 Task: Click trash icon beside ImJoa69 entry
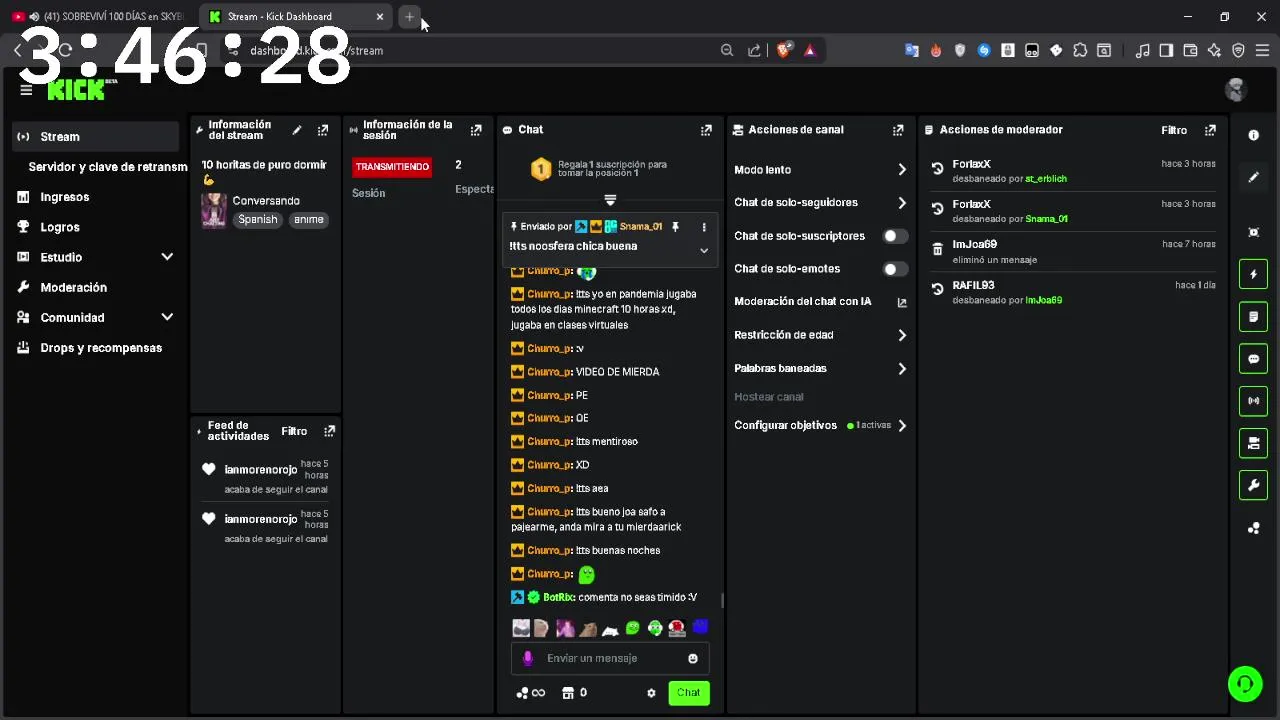coord(937,249)
